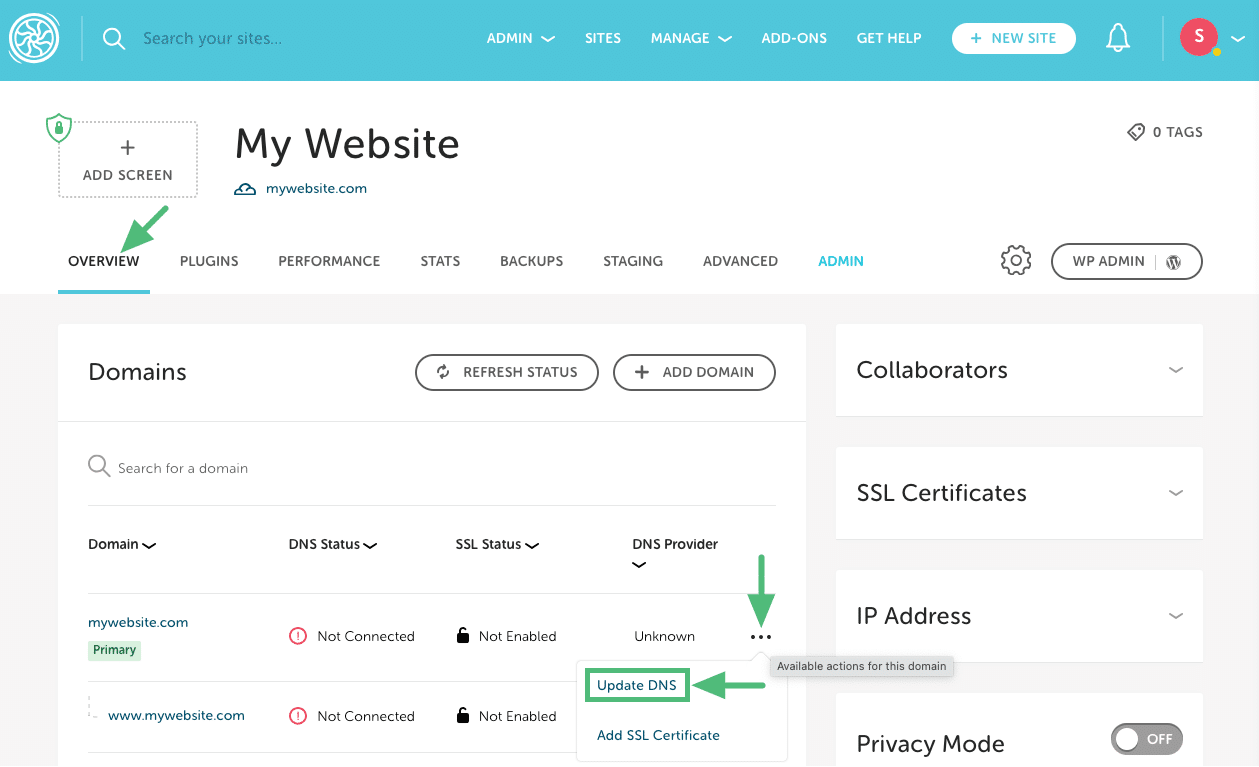The width and height of the screenshot is (1259, 767).
Task: Click the ADD DOMAIN button
Action: [x=694, y=372]
